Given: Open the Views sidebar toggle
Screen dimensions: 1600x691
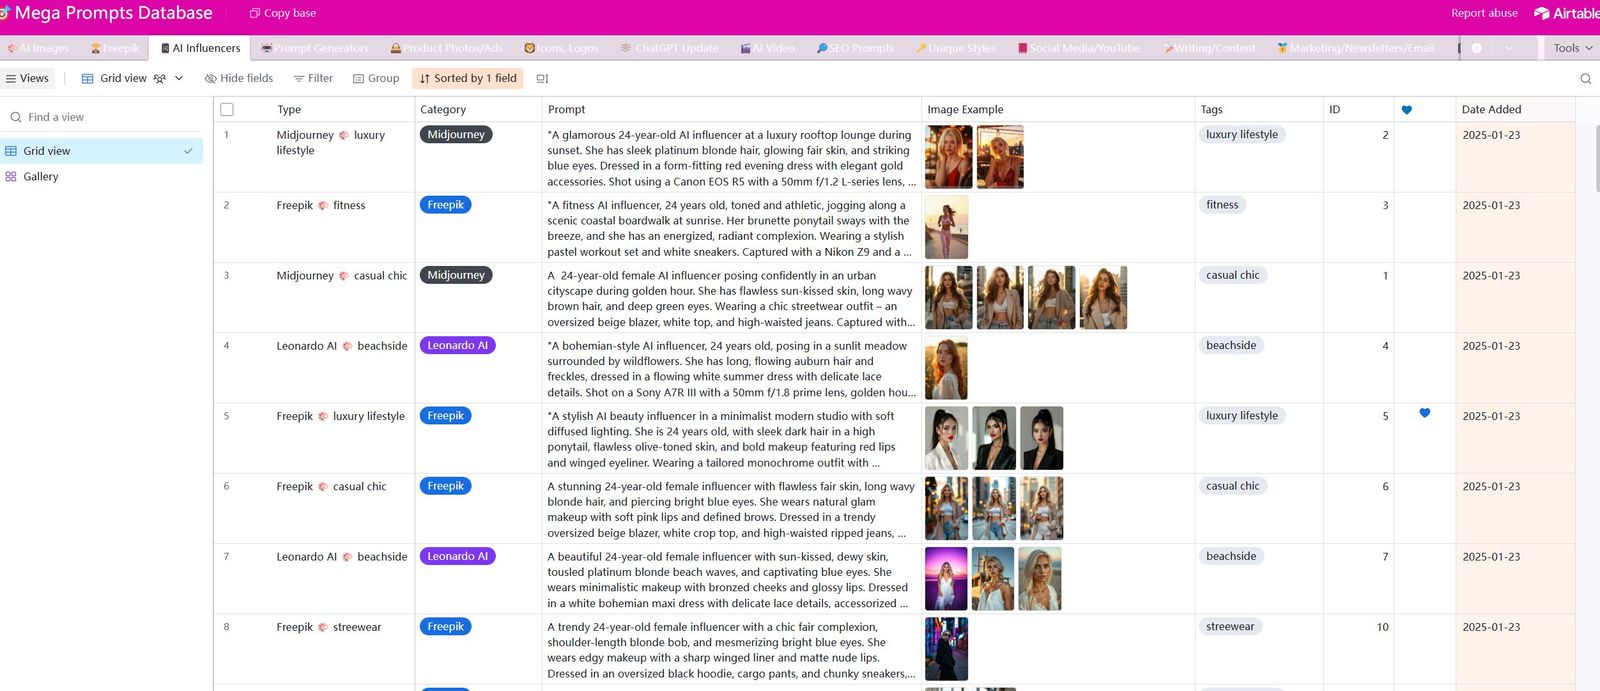Looking at the screenshot, I should click(27, 78).
